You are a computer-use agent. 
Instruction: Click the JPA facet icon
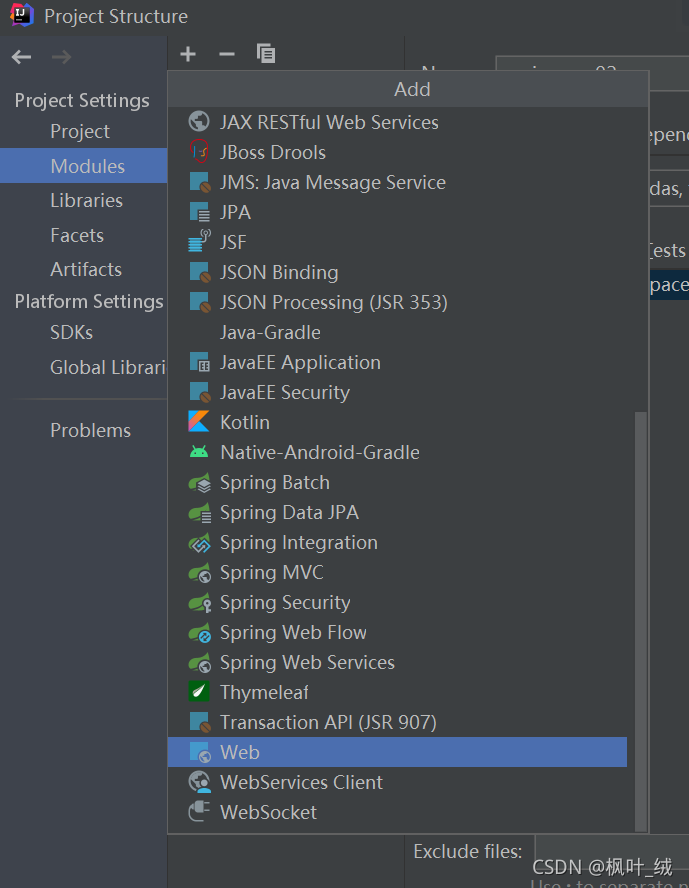coord(199,212)
